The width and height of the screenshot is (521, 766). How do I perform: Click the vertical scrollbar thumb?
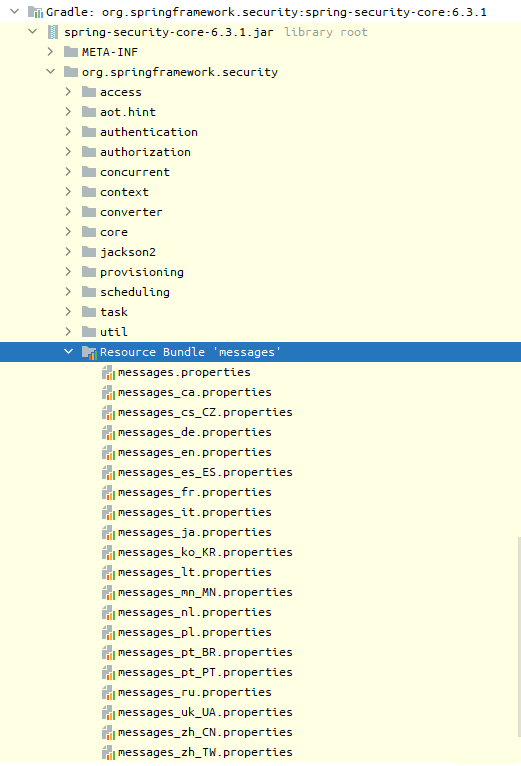[x=519, y=637]
